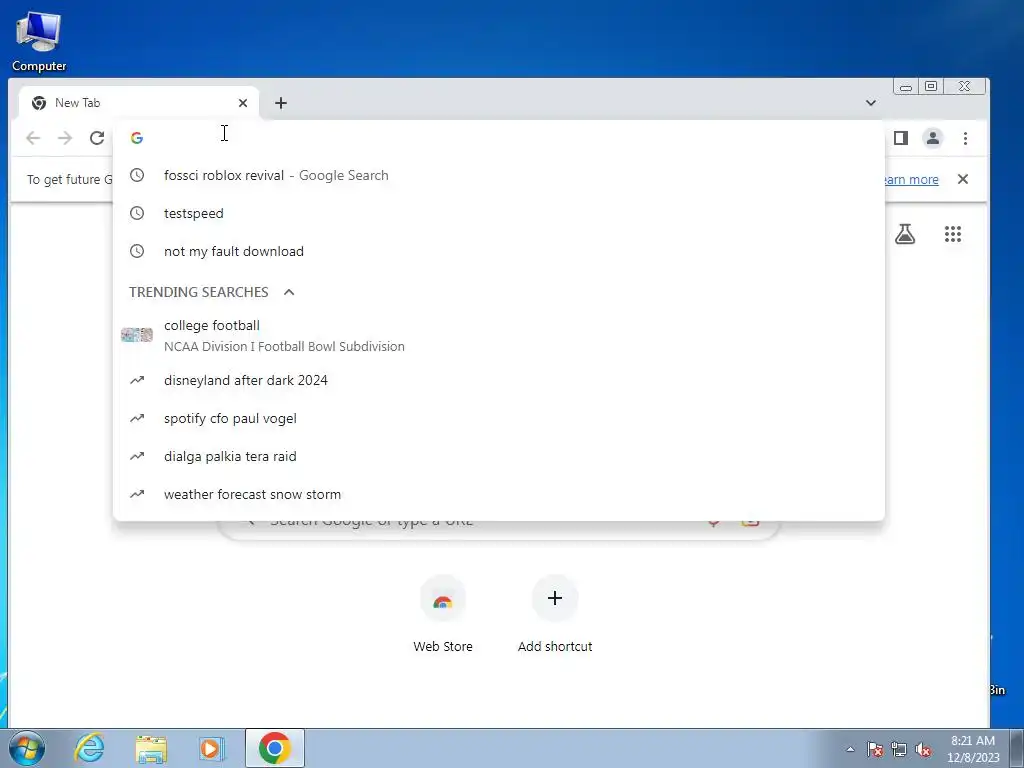Open the network tray icon
Viewport: 1024px width, 768px height.
click(x=899, y=749)
